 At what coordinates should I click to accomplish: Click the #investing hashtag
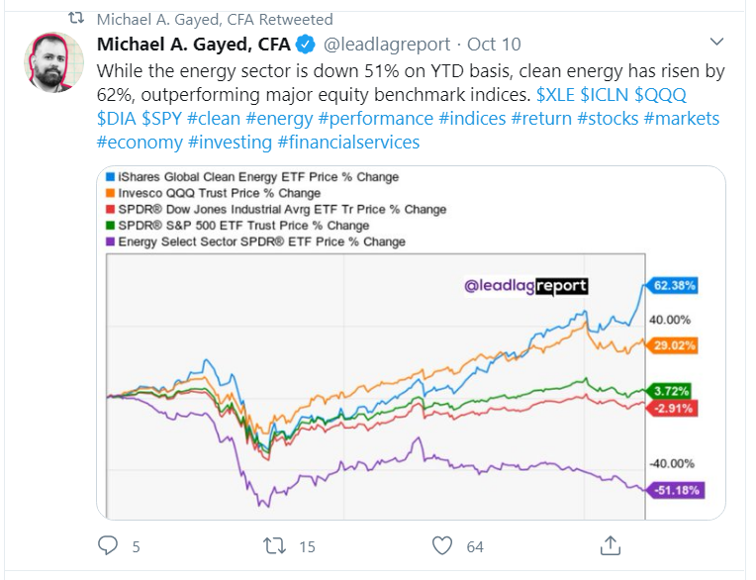222,143
